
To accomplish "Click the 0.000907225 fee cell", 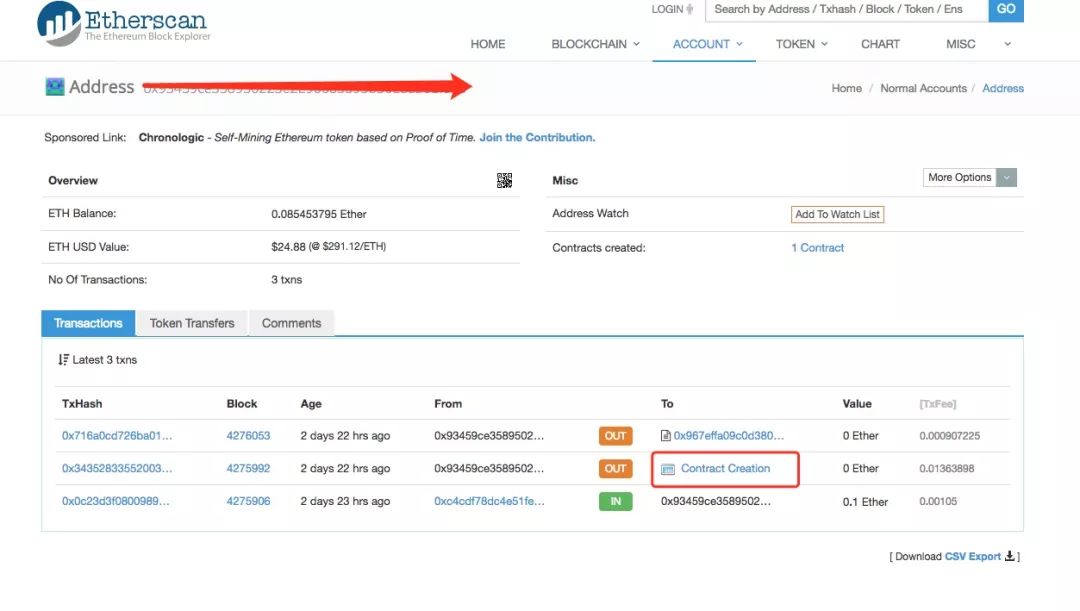I will click(x=949, y=435).
